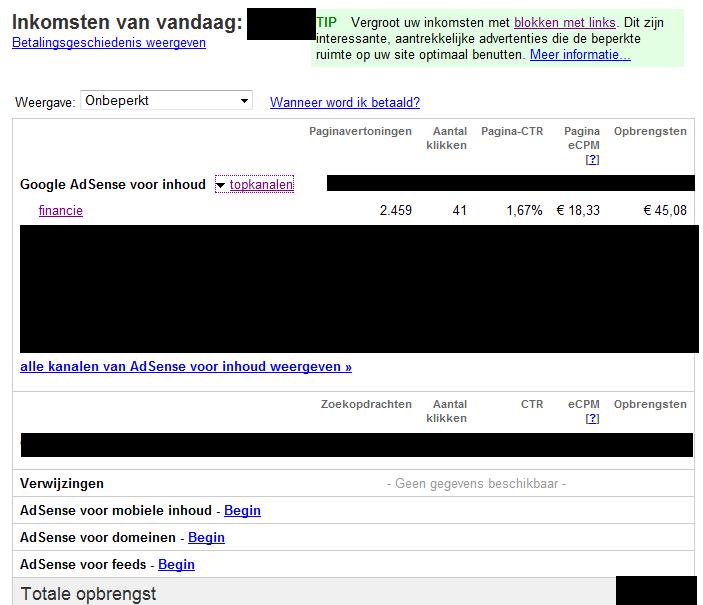Expand the Weergave 'Onbeperkt' dropdown

coord(166,100)
